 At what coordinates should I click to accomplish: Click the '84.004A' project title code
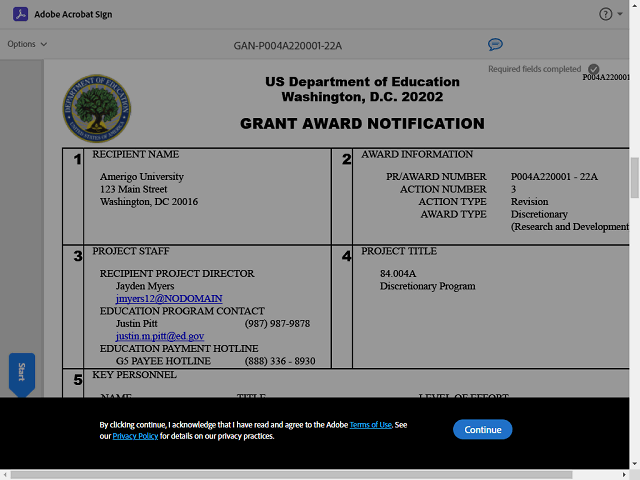tap(398, 273)
